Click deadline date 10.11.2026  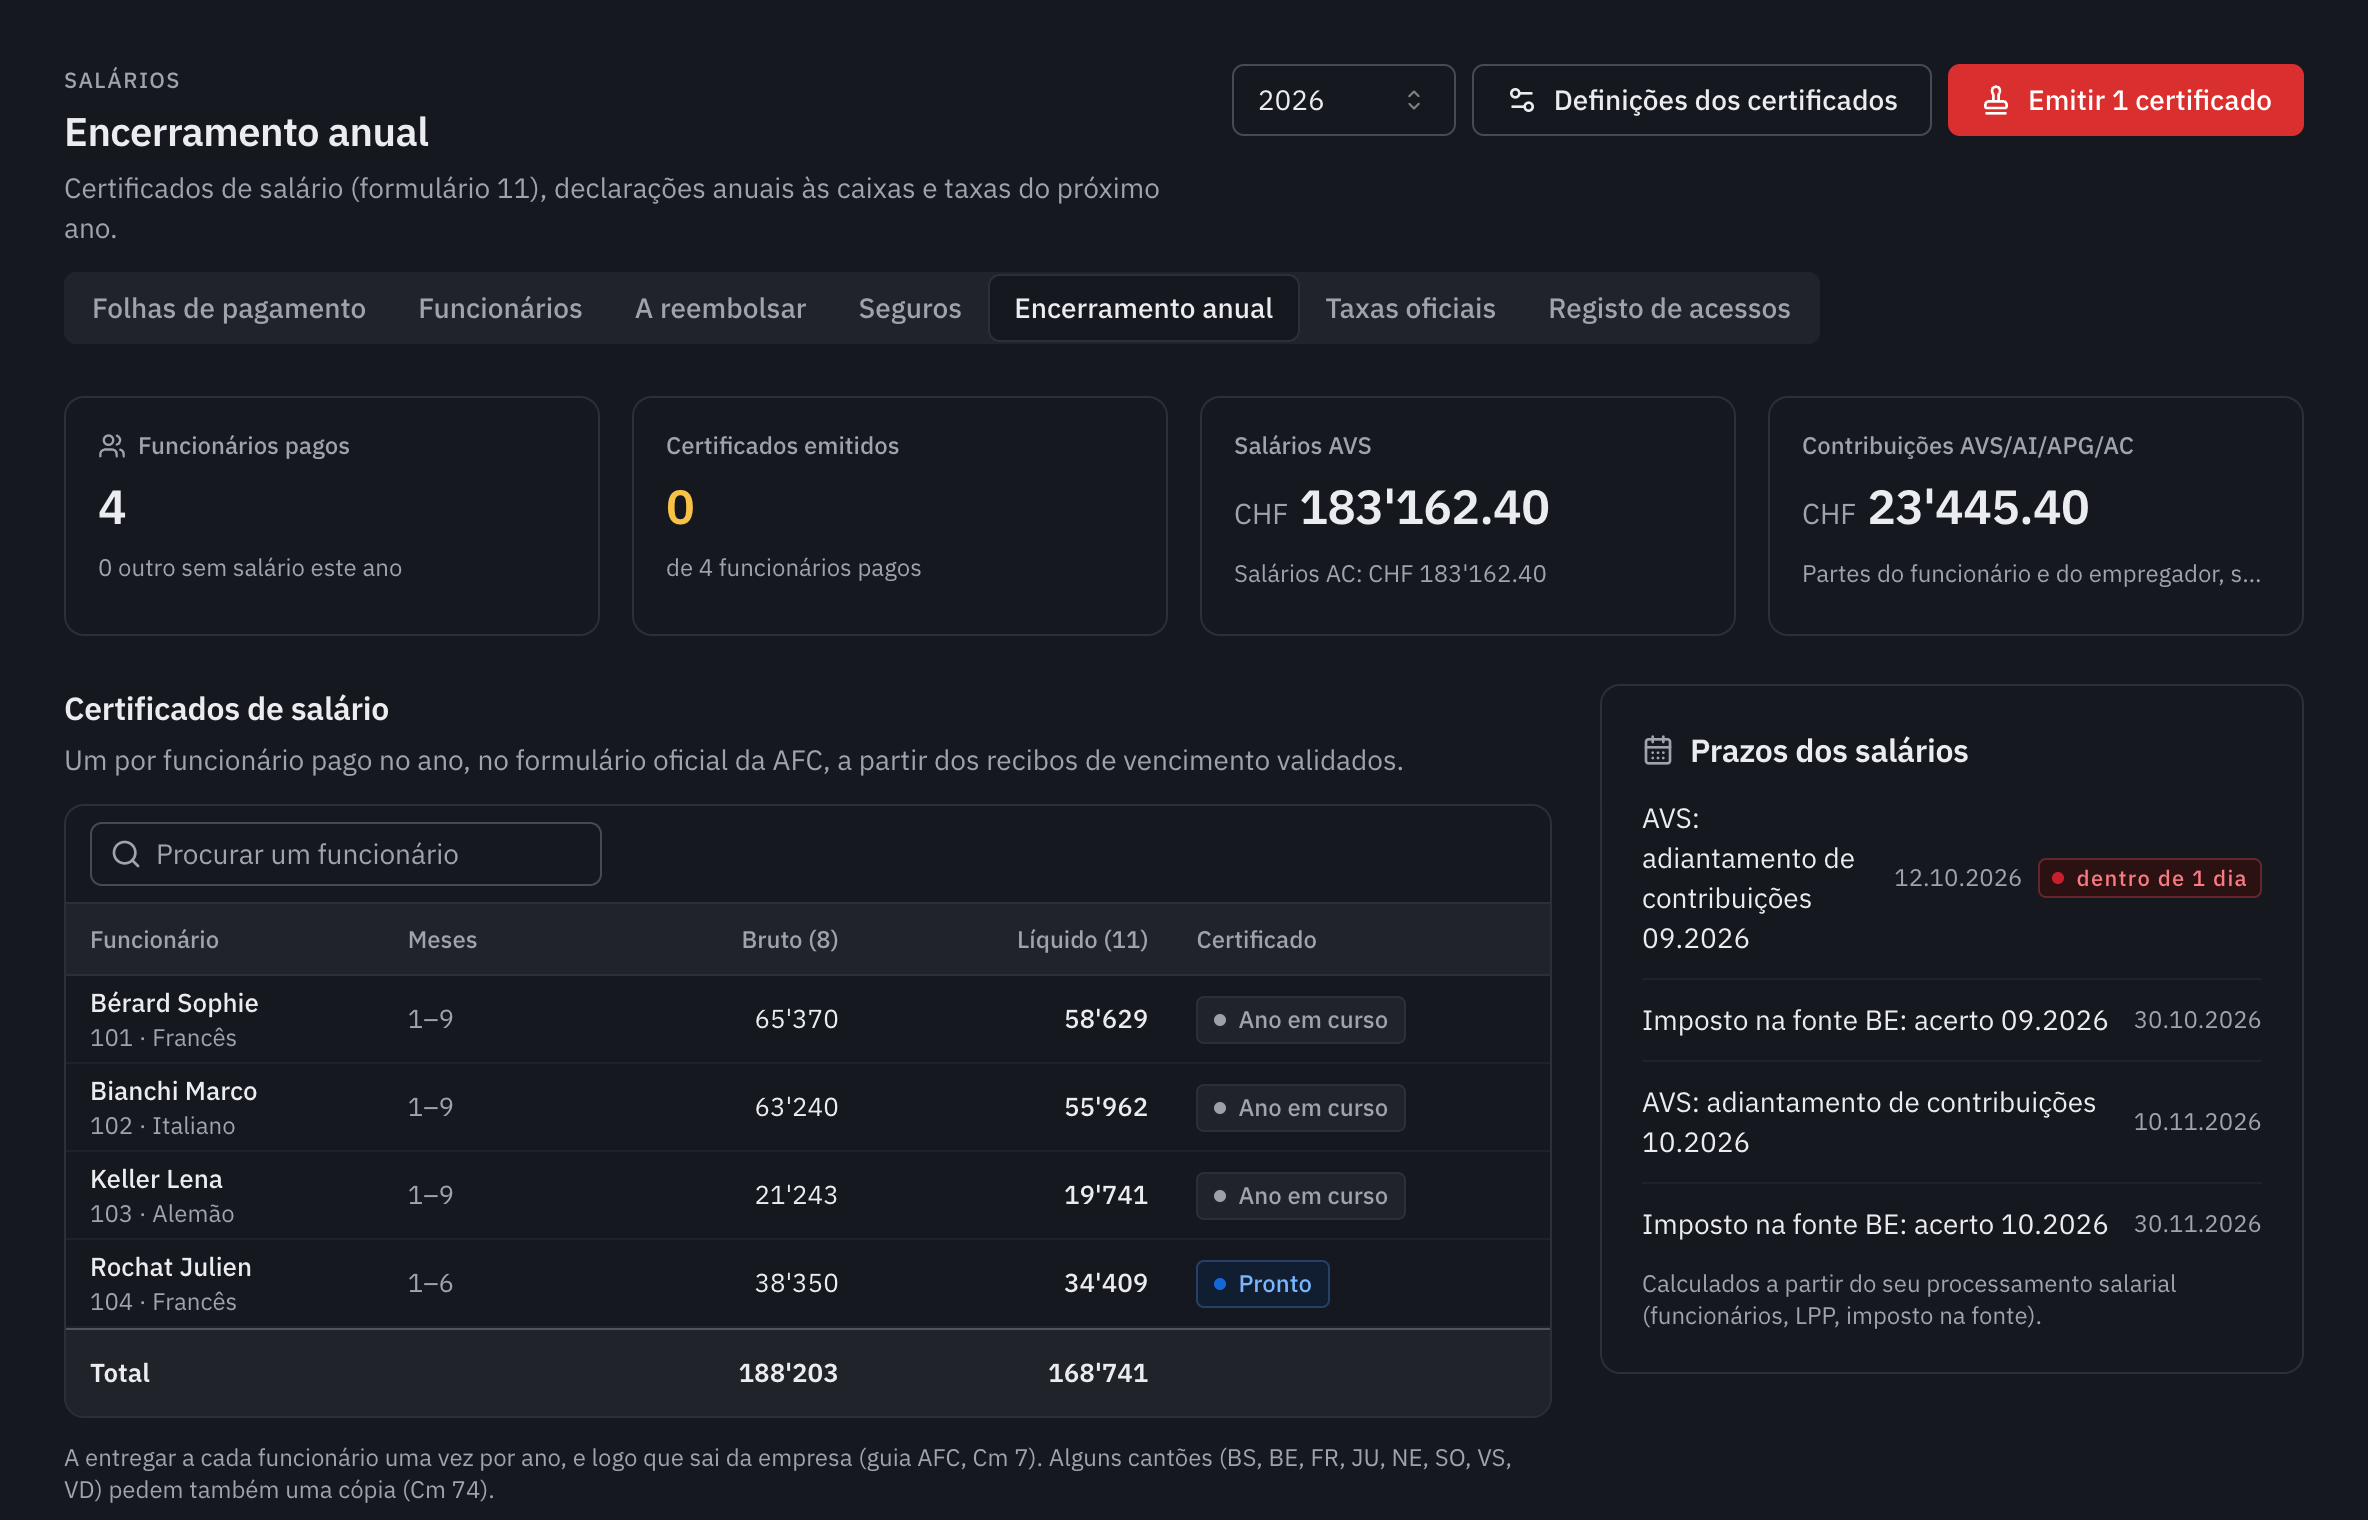(x=2197, y=1122)
